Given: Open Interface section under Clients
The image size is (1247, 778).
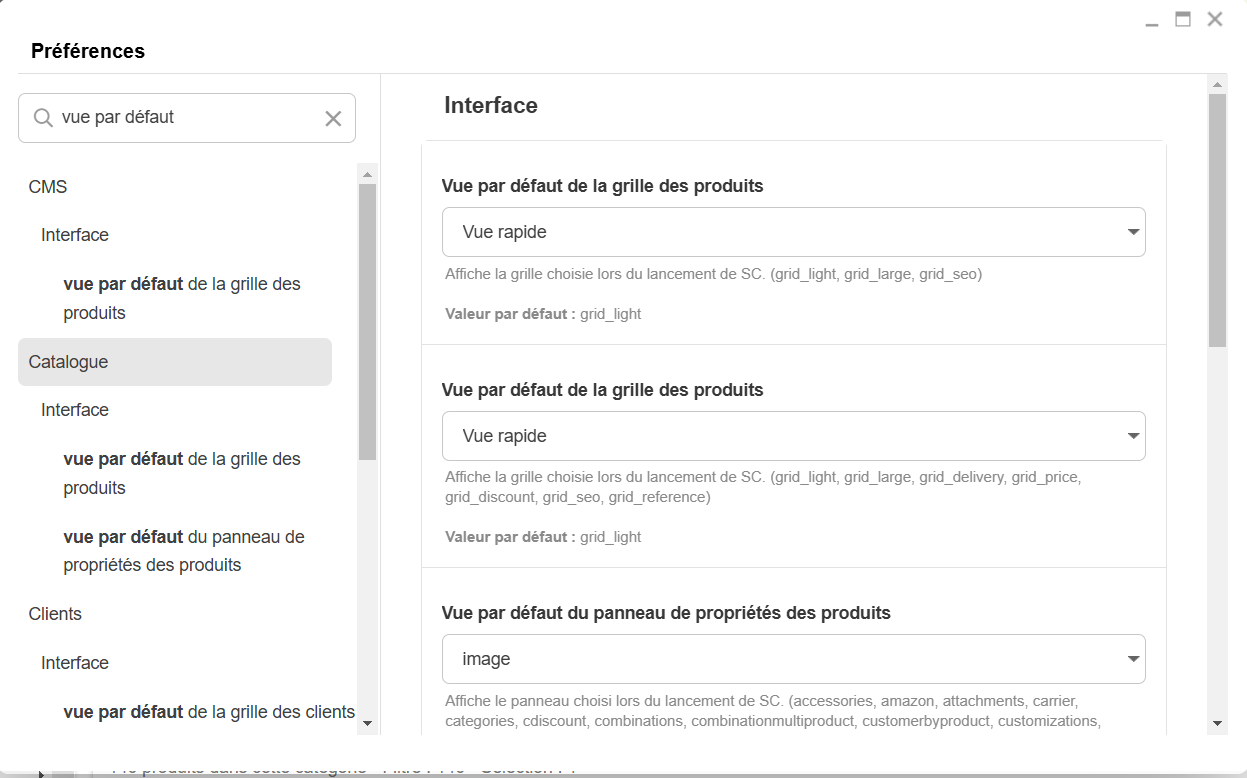Looking at the screenshot, I should (75, 663).
